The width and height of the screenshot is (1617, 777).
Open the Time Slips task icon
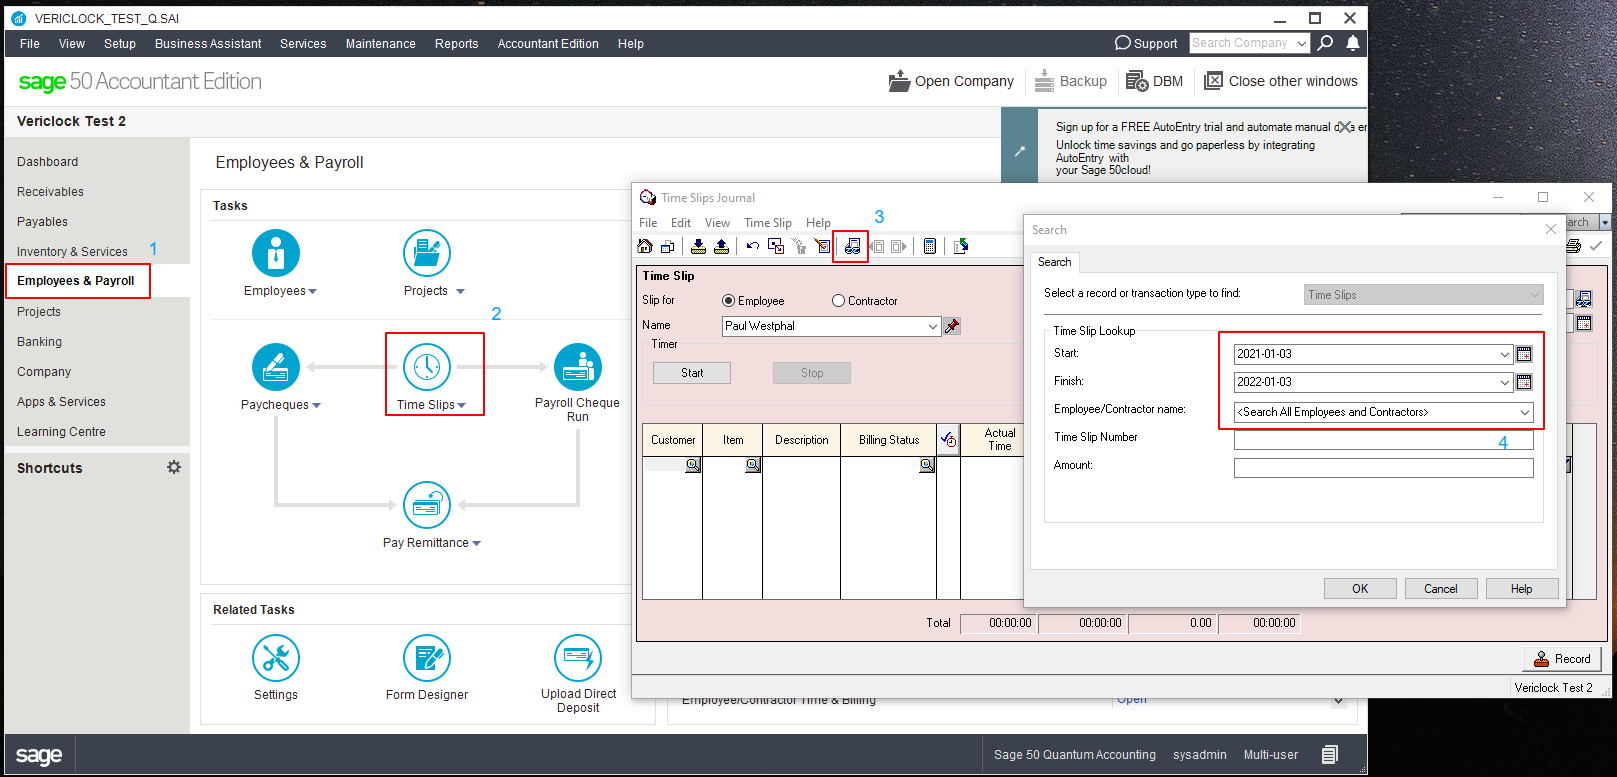(427, 367)
